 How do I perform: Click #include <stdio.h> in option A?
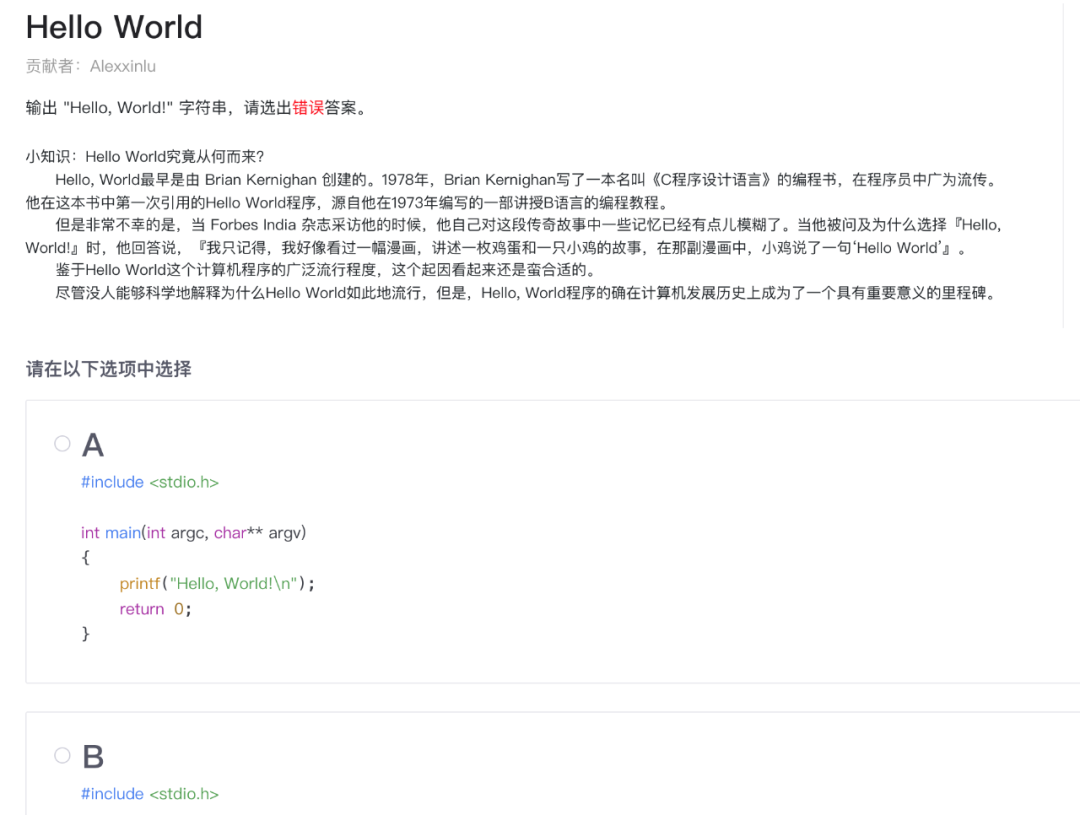click(x=150, y=482)
